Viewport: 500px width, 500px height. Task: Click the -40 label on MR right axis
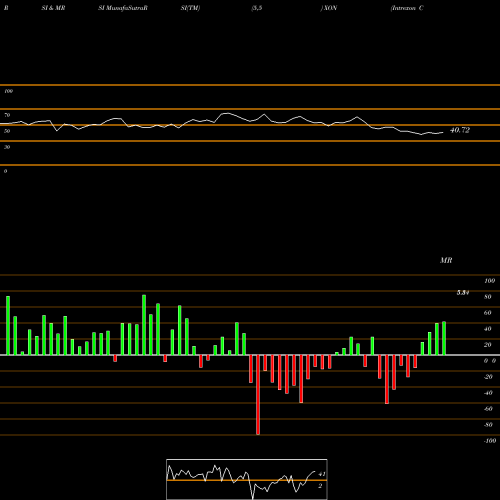click(488, 393)
